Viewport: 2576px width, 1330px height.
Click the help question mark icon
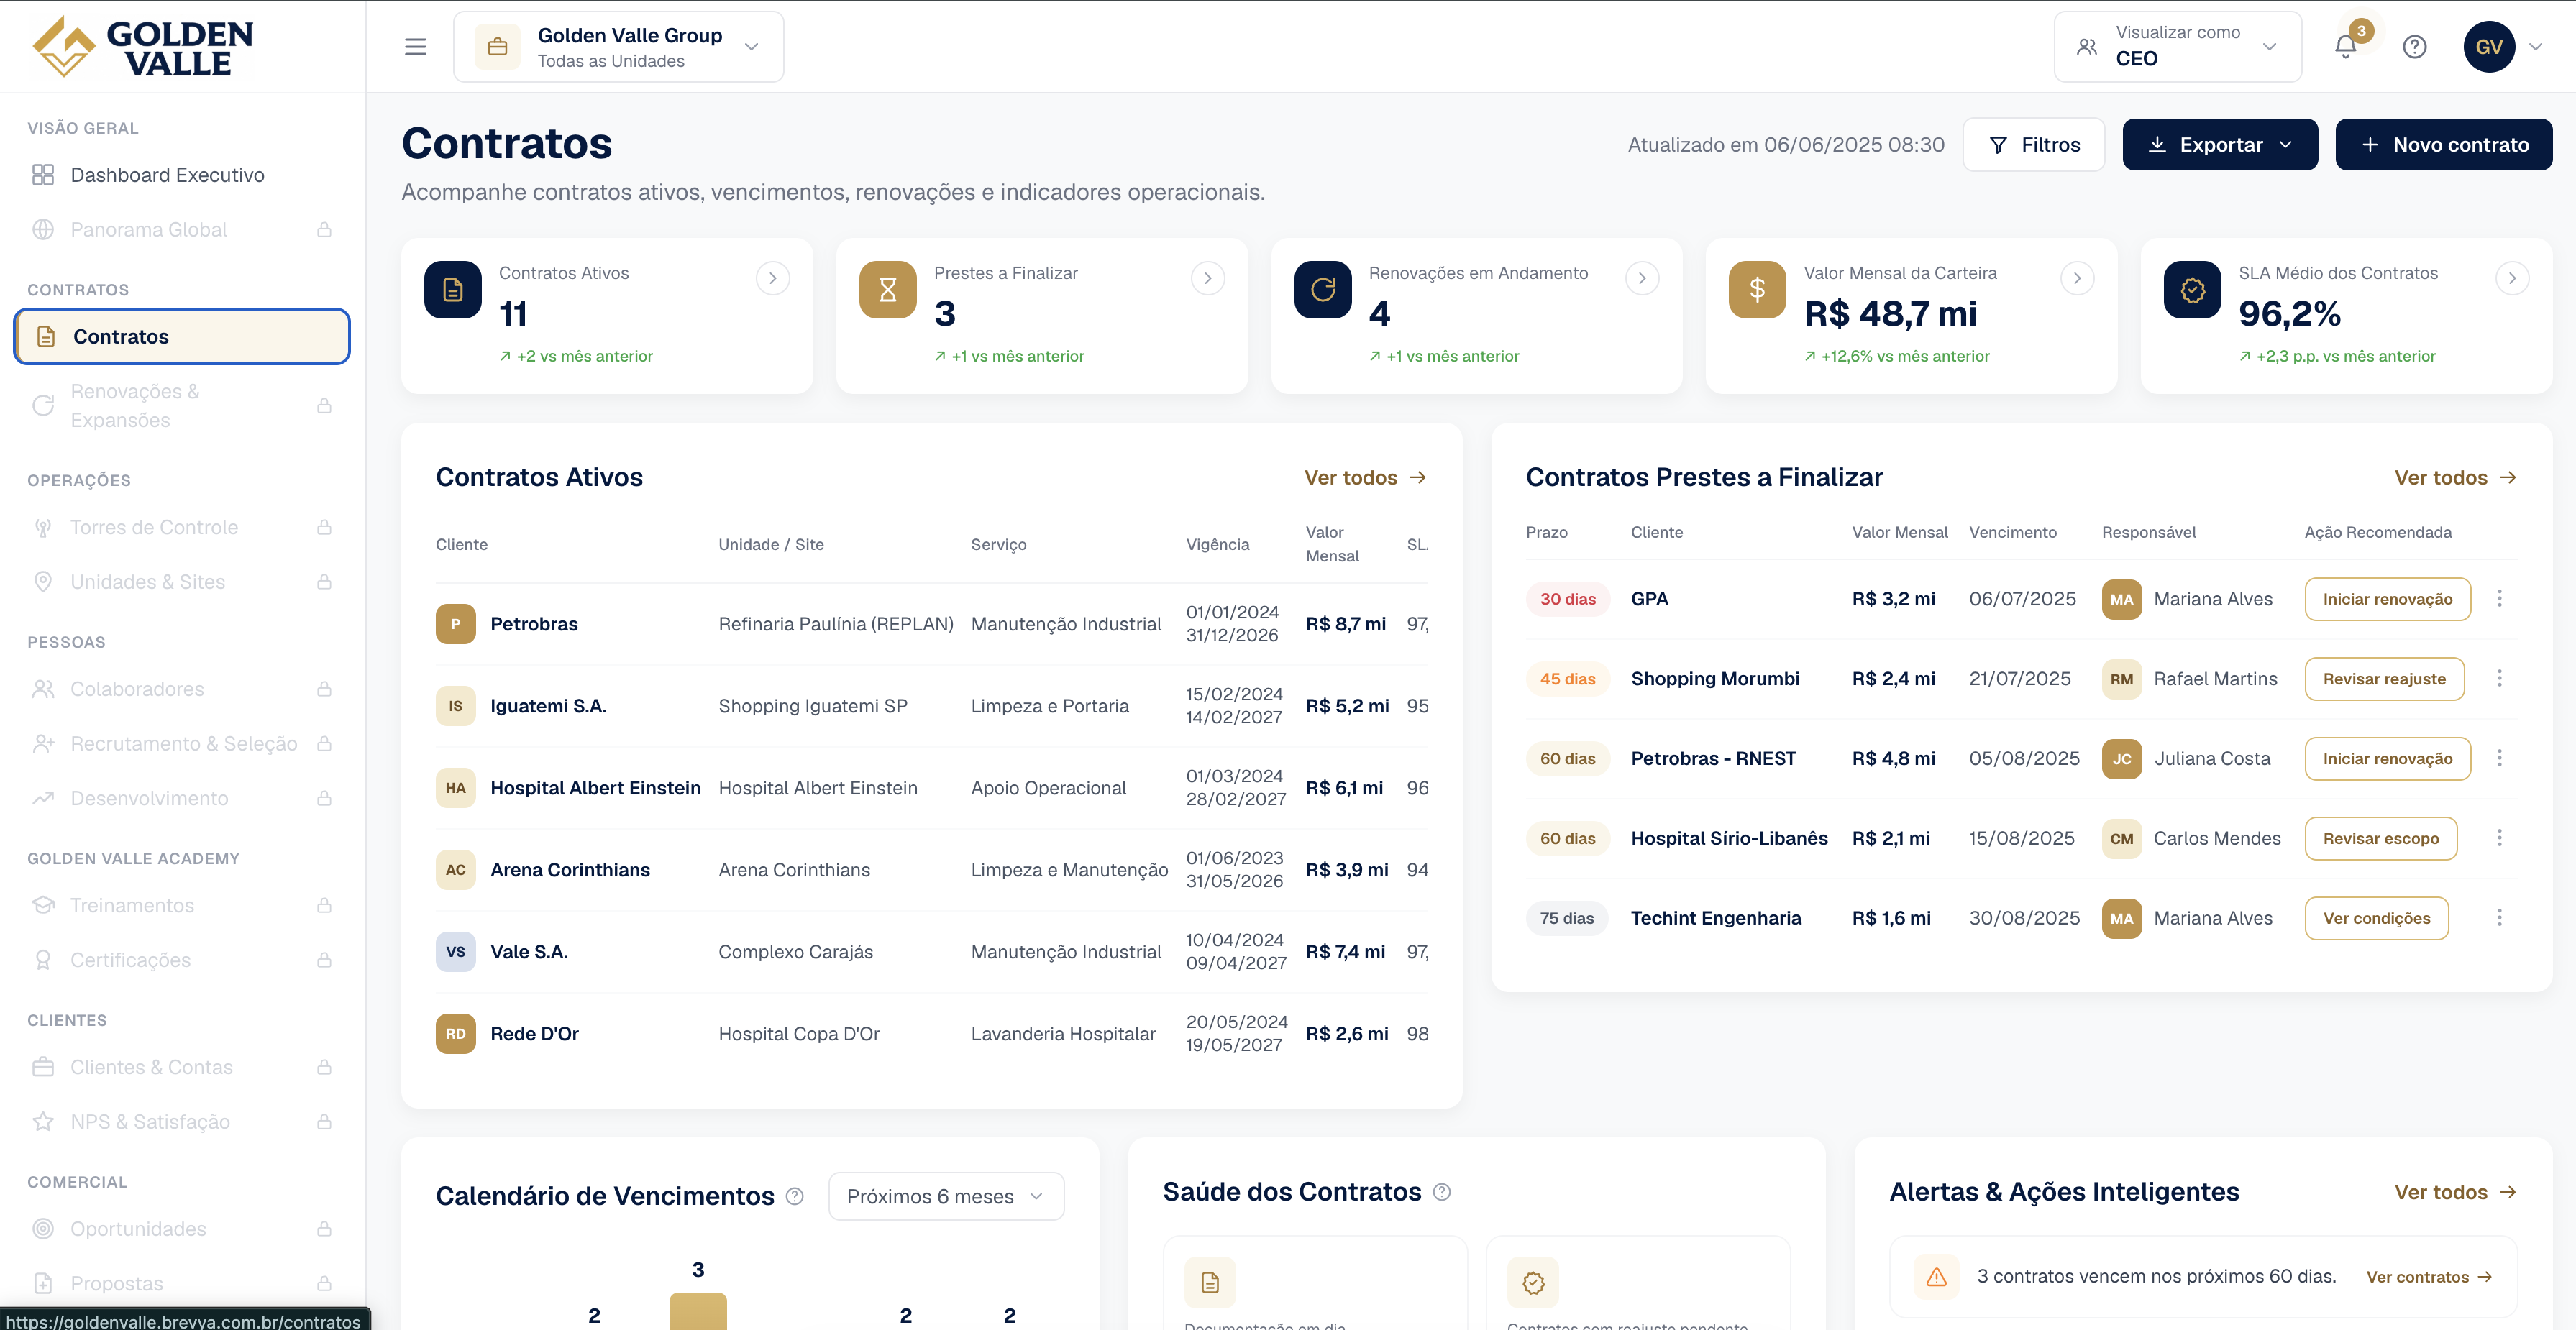(x=2414, y=47)
